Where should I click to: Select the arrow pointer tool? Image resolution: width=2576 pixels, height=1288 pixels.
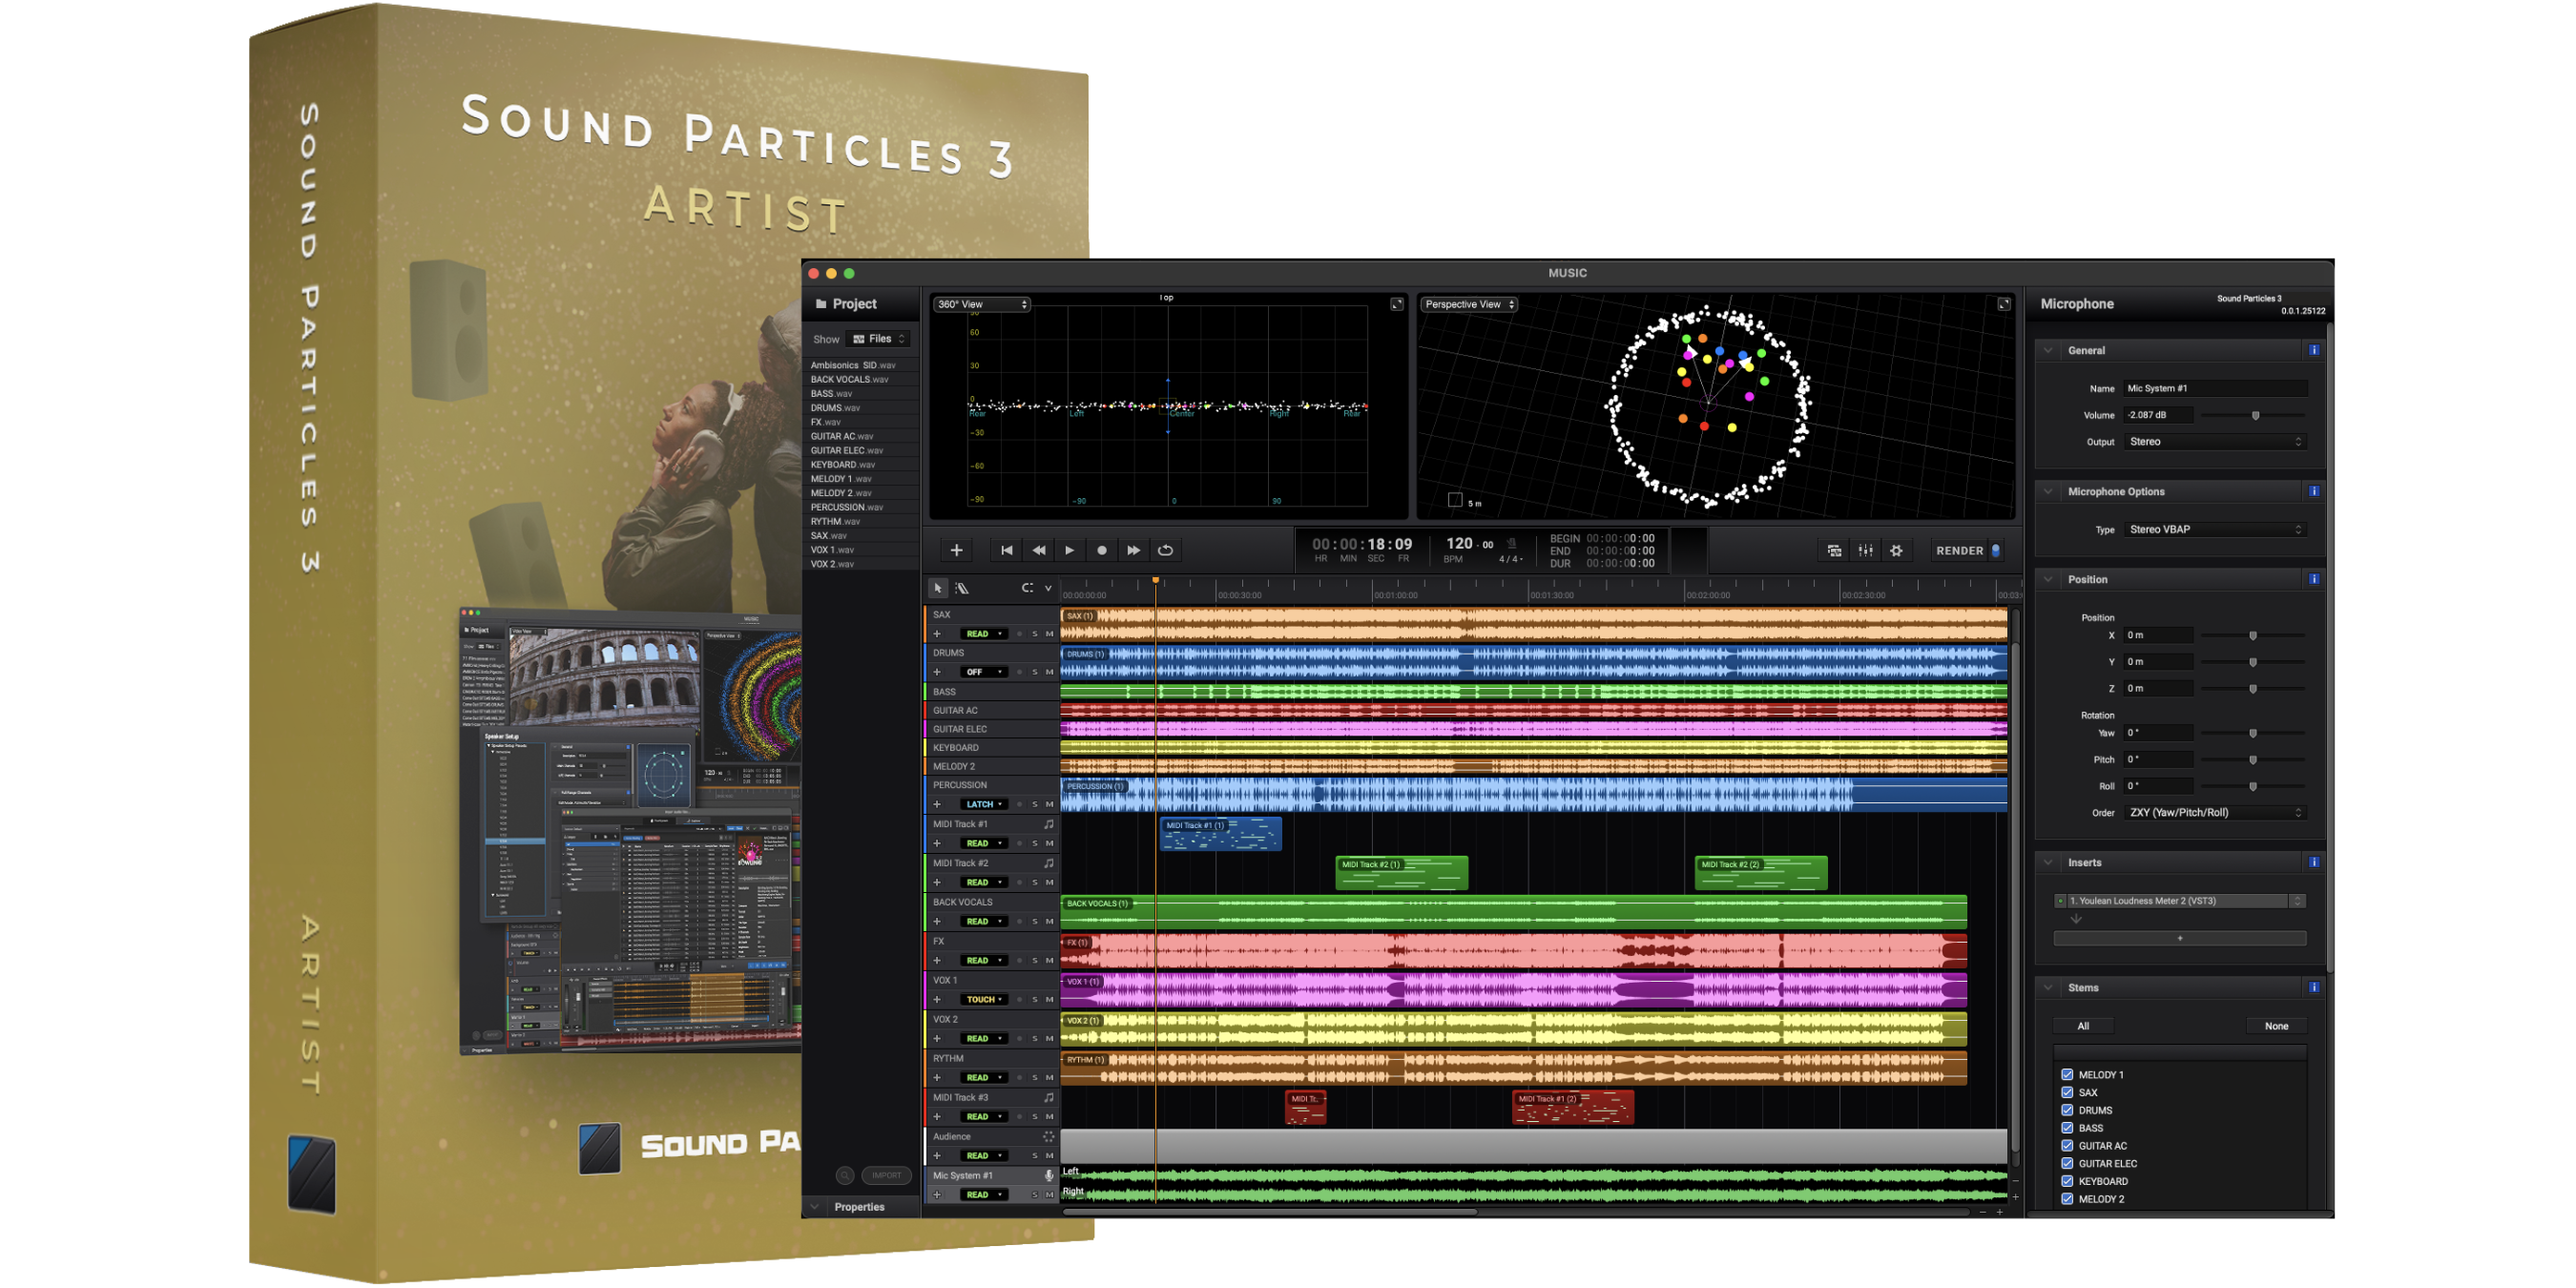937,588
